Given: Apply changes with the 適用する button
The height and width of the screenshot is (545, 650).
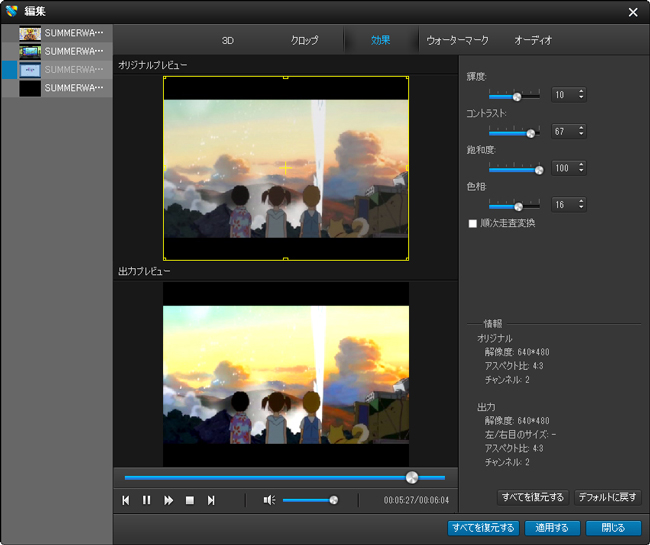Looking at the screenshot, I should (x=552, y=528).
